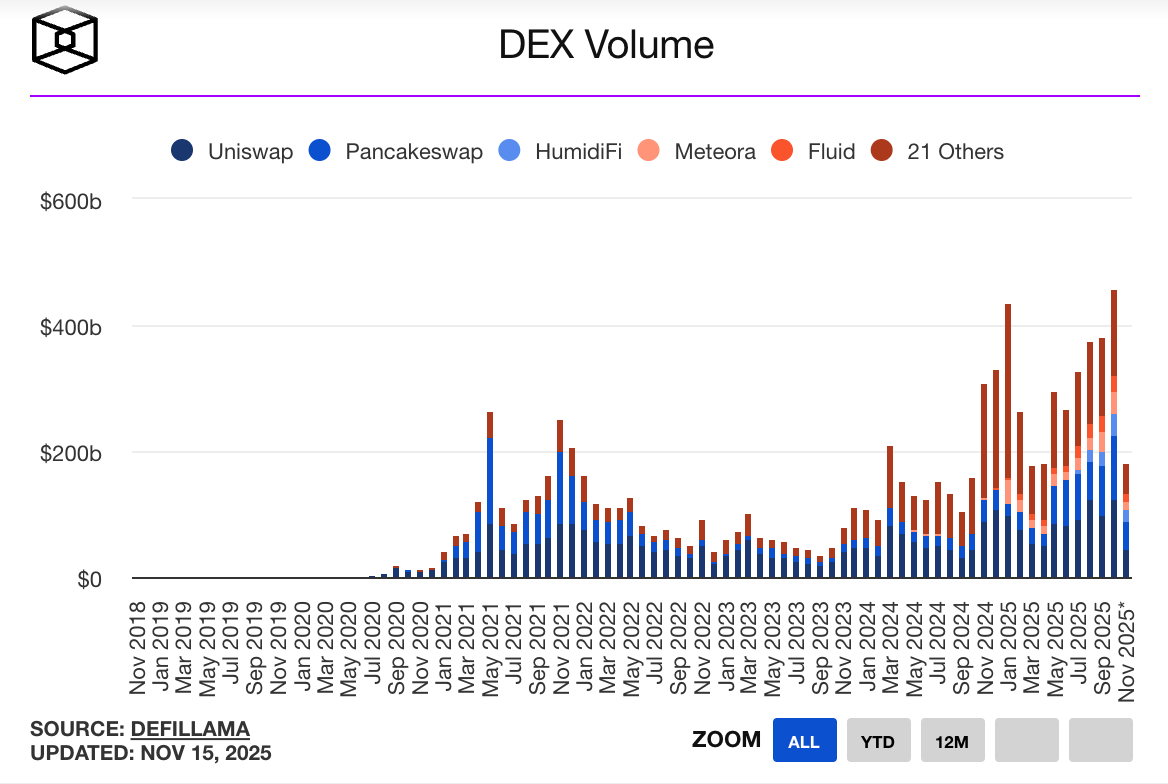
Task: Click The Block cube logo
Action: click(65, 41)
